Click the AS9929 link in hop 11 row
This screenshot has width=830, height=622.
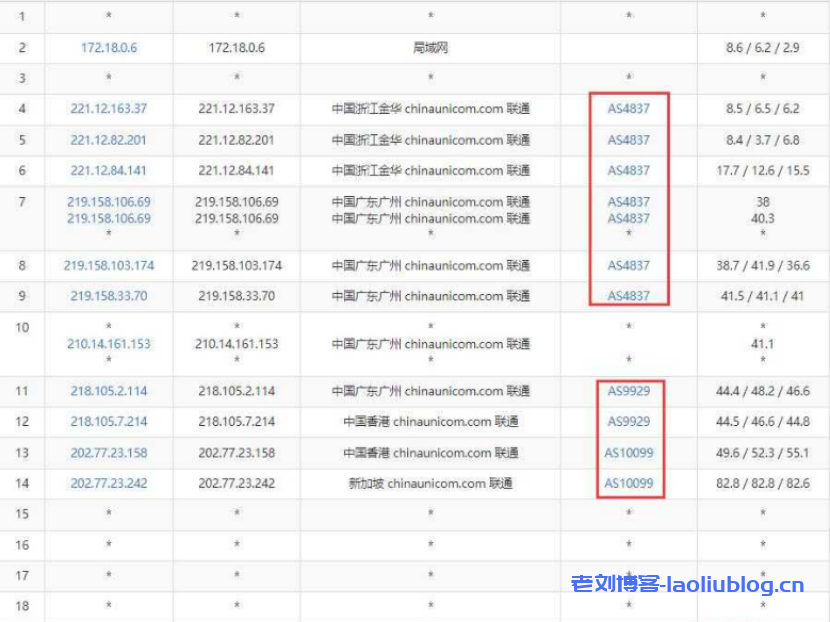tap(628, 391)
